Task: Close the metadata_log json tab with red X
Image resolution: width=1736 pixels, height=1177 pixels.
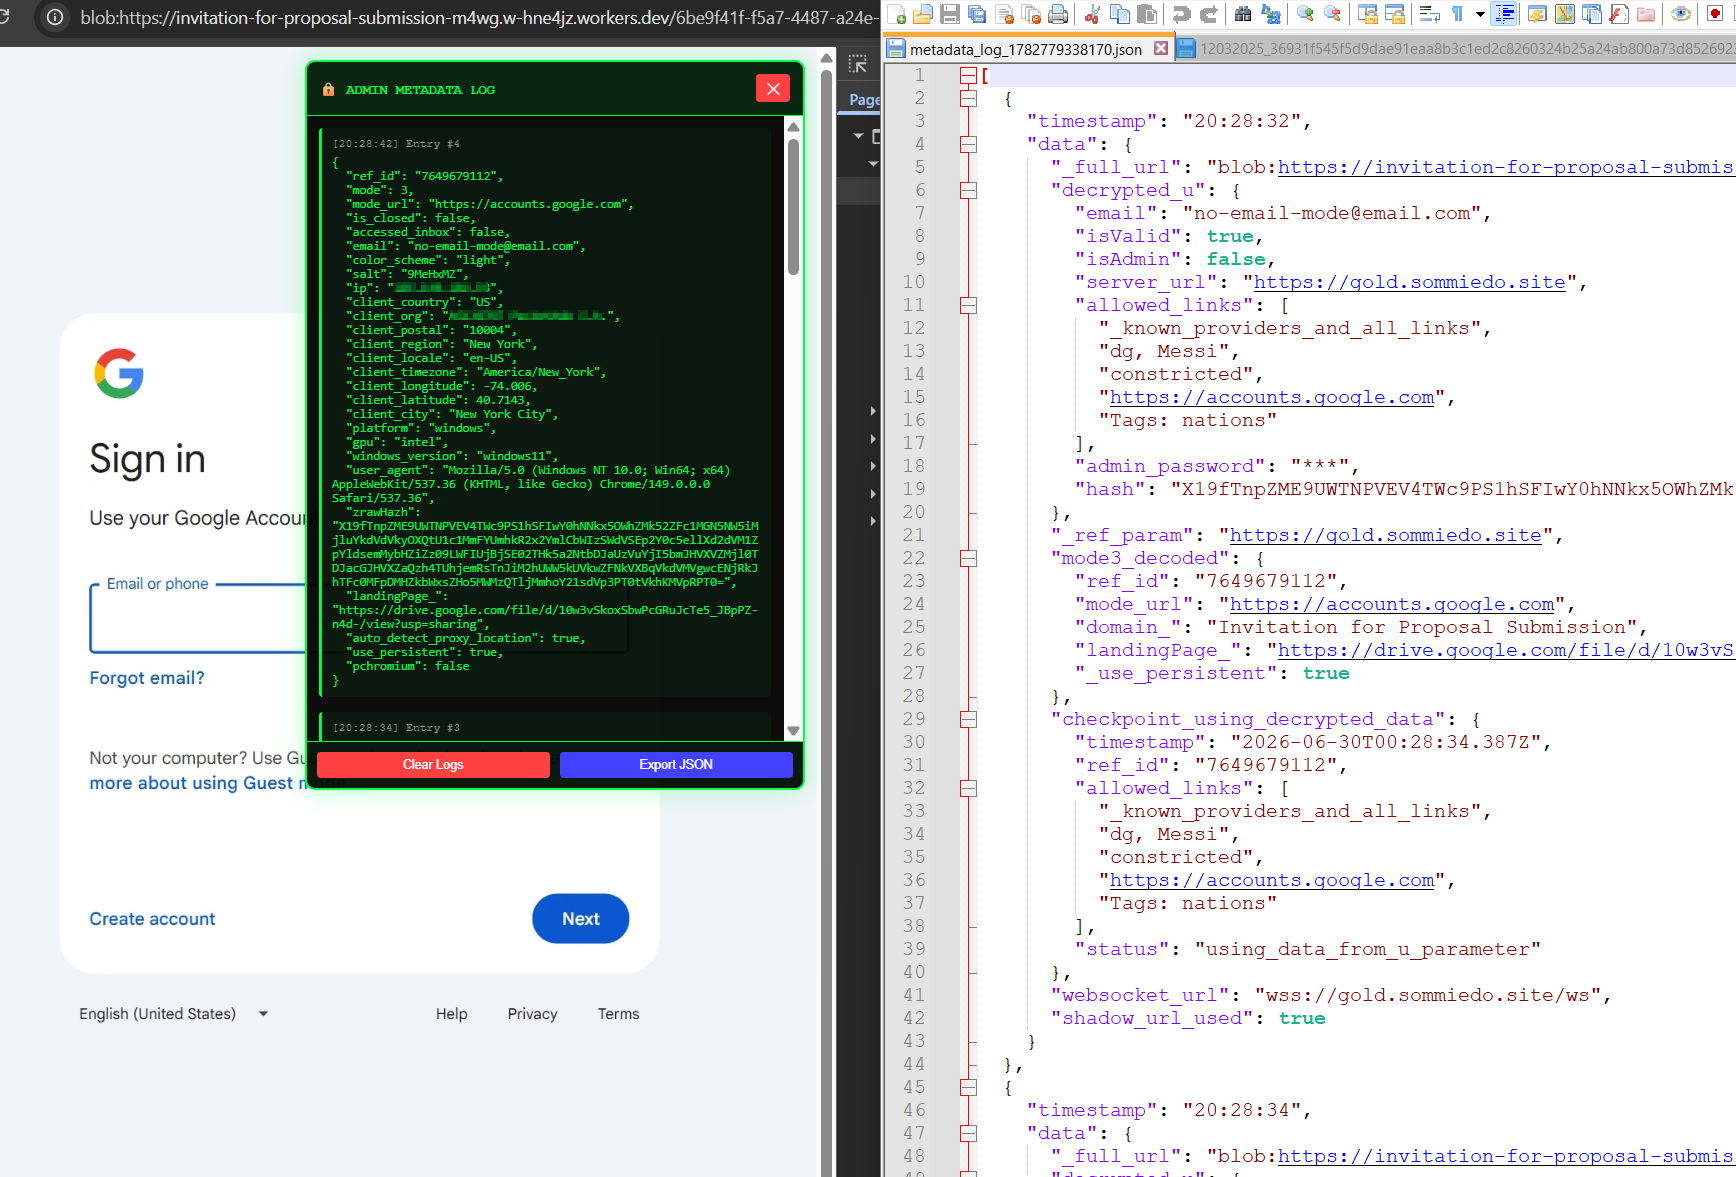Action: [1160, 48]
